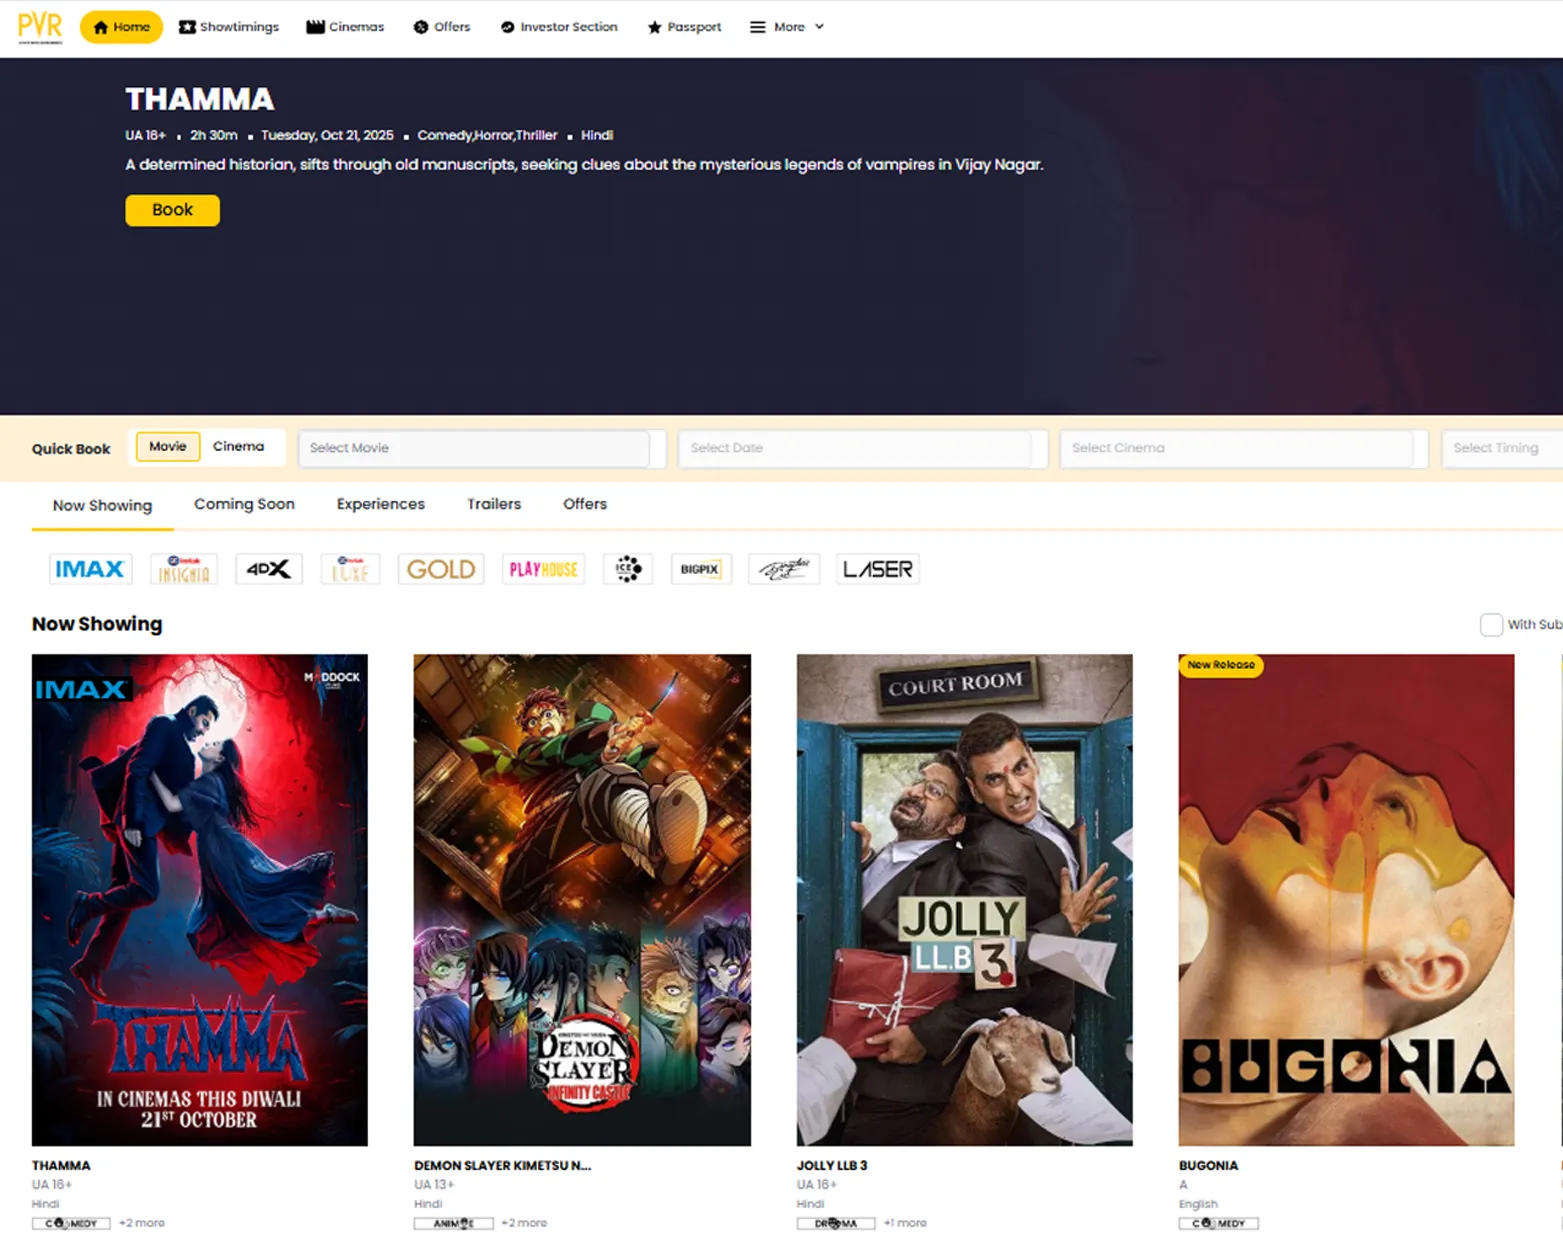Select the LASER experience icon
This screenshot has height=1250, width=1563.
coord(877,569)
